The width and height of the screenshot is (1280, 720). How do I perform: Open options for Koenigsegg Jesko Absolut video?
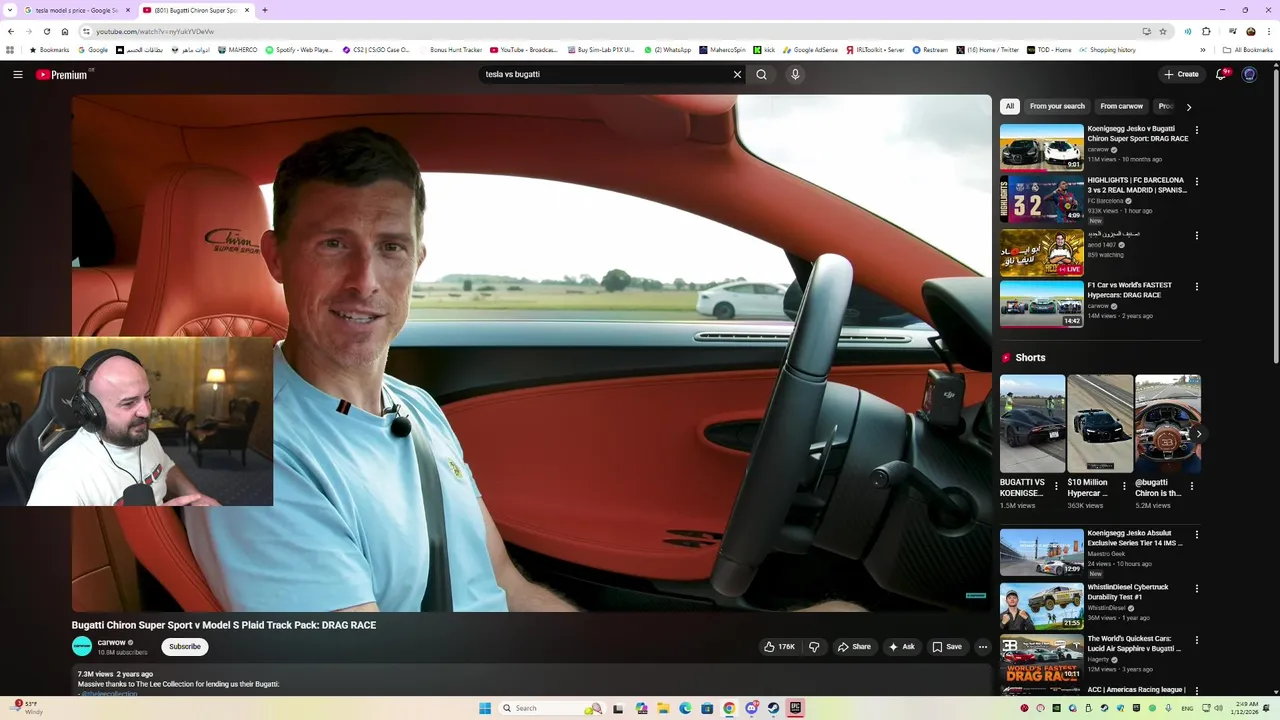tap(1196, 535)
